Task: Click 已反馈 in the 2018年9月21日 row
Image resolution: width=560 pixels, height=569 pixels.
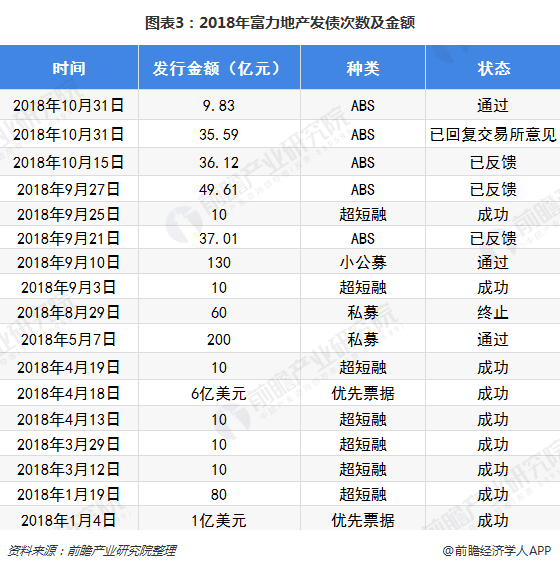Action: pos(493,239)
